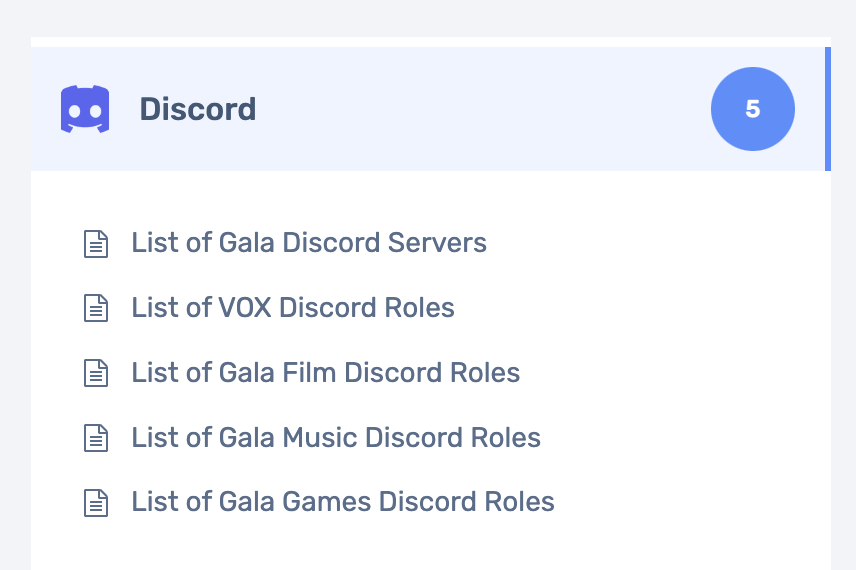The width and height of the screenshot is (856, 570).
Task: Open List of Gala Discord Servers article
Action: coord(309,243)
